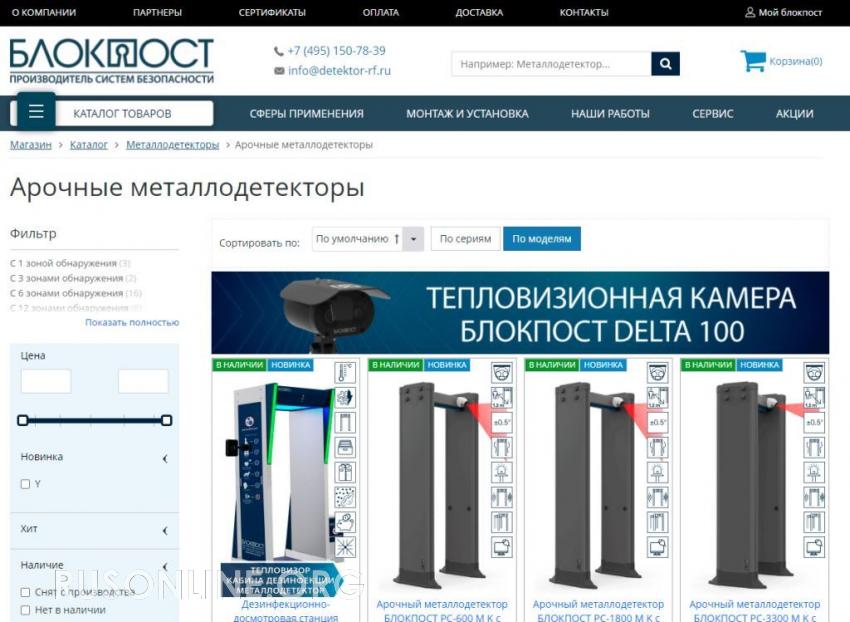Click alarm light icon on PC-3300 card

pyautogui.click(x=814, y=472)
